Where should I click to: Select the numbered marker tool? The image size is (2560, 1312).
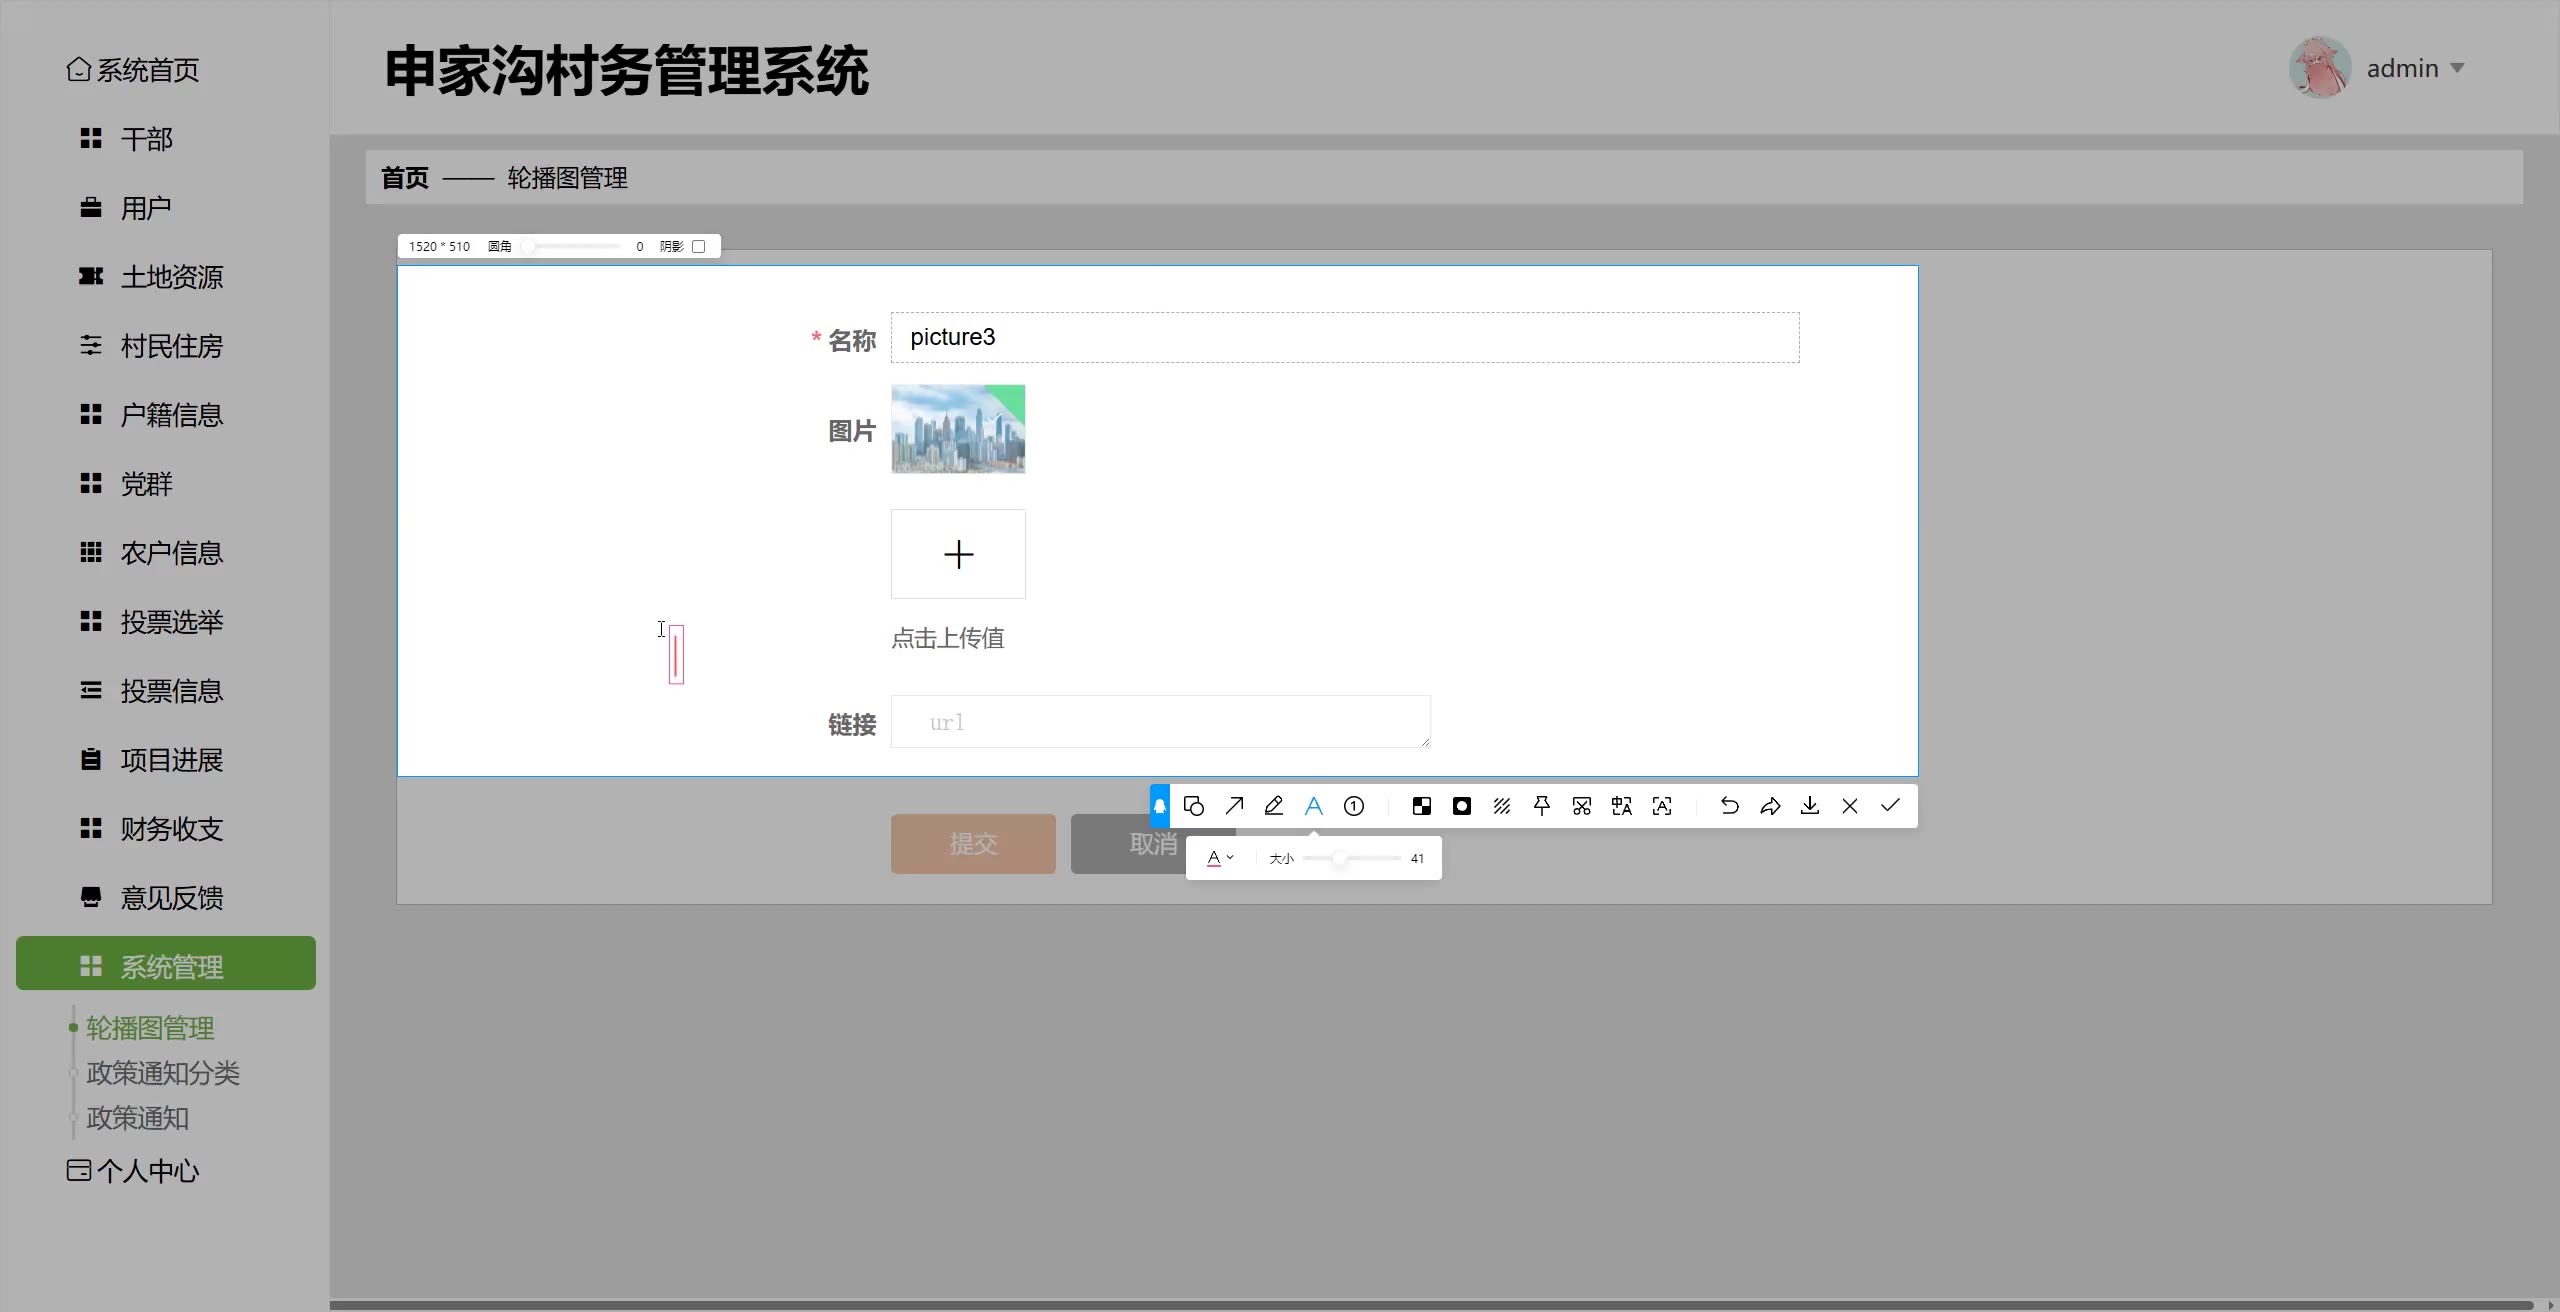pyautogui.click(x=1354, y=806)
